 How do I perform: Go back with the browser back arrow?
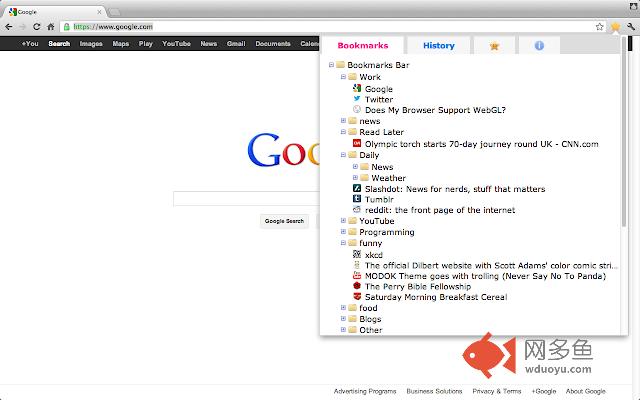(9, 27)
